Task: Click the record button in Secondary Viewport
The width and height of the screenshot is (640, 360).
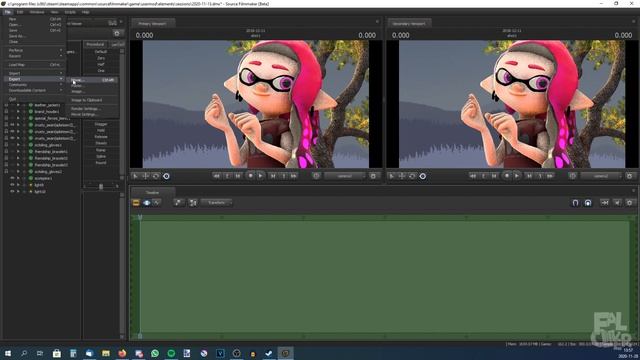Action: [507, 176]
